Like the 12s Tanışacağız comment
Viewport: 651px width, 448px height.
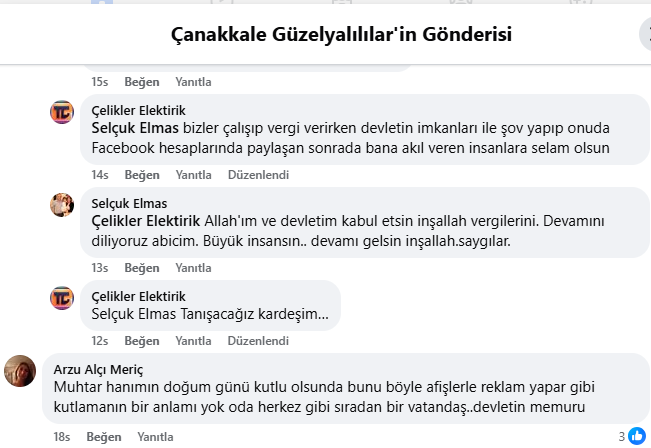point(142,341)
